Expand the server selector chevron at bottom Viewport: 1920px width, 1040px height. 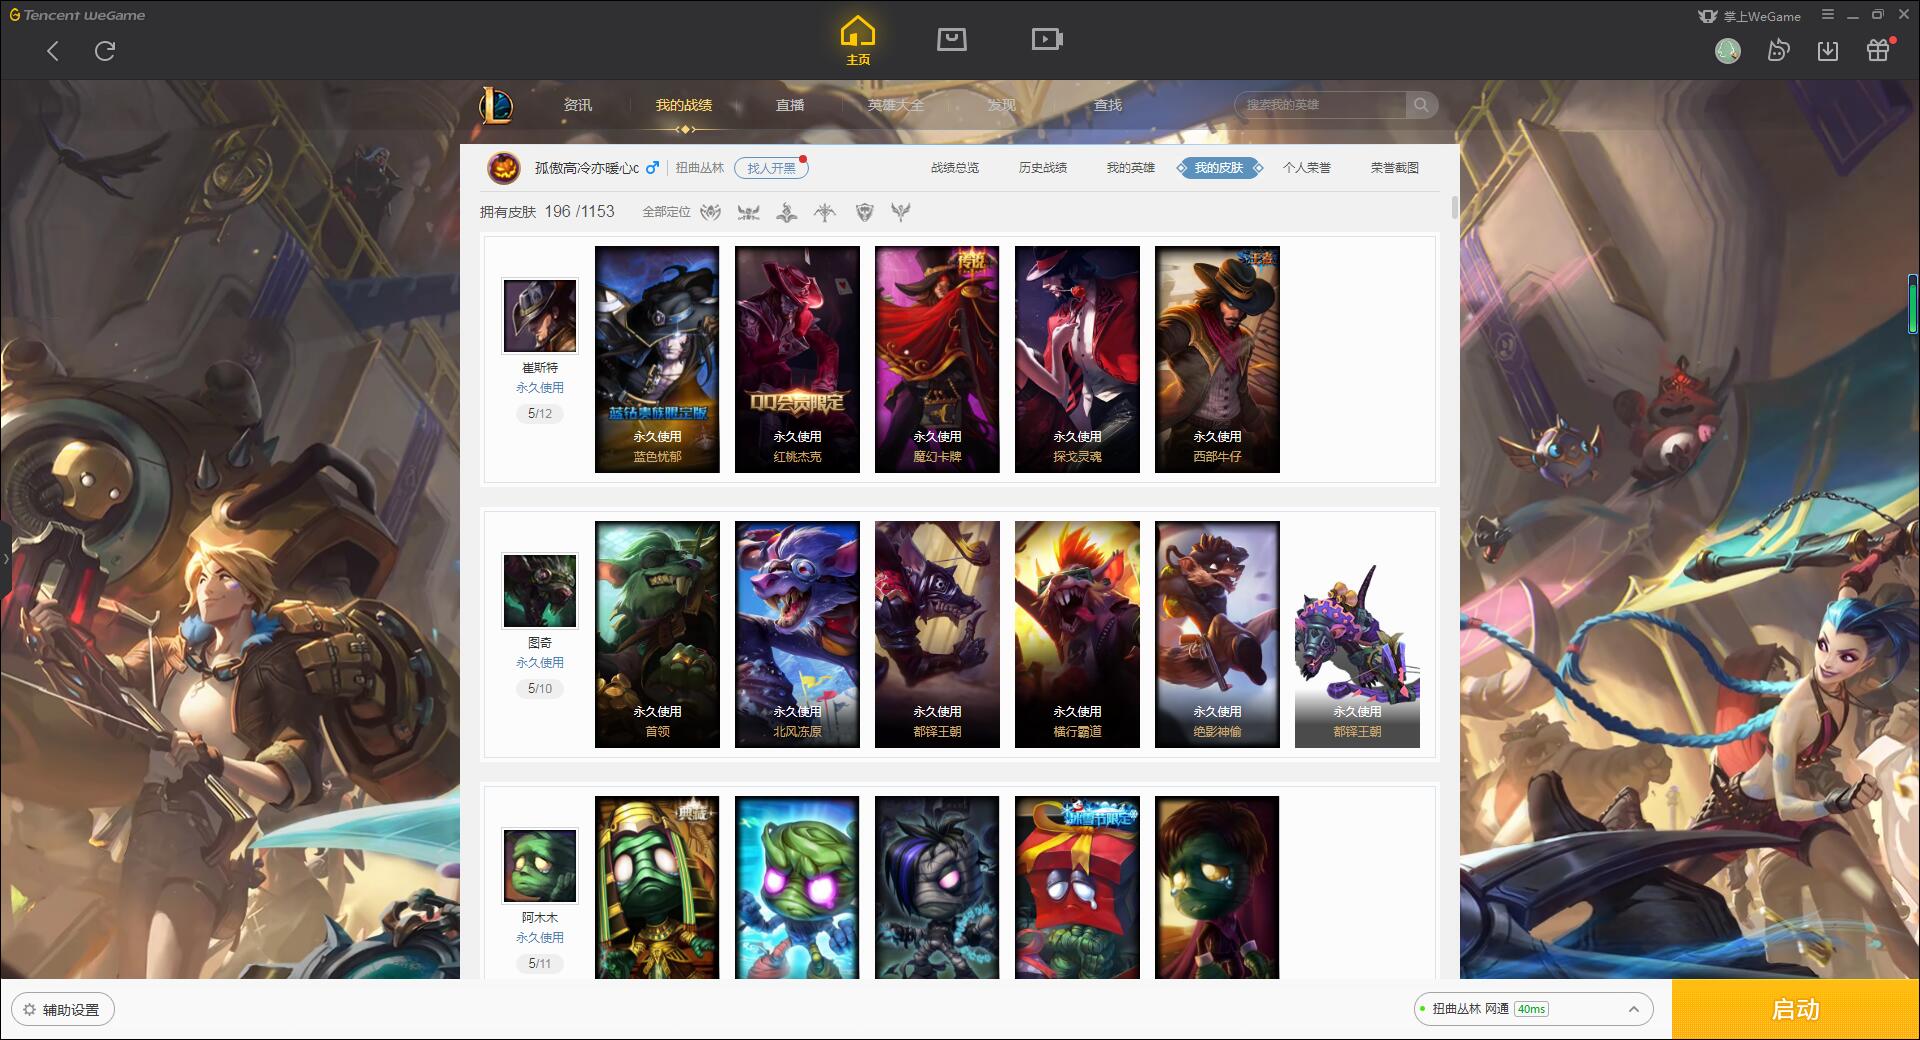click(x=1634, y=1010)
